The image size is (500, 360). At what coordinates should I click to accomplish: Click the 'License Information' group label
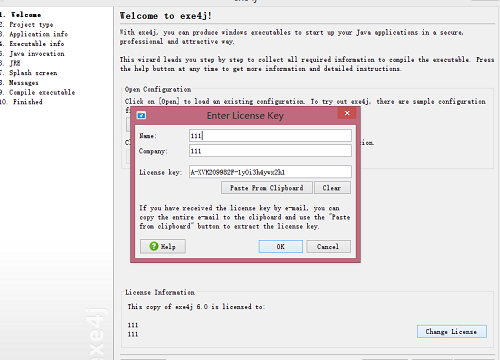click(x=160, y=292)
